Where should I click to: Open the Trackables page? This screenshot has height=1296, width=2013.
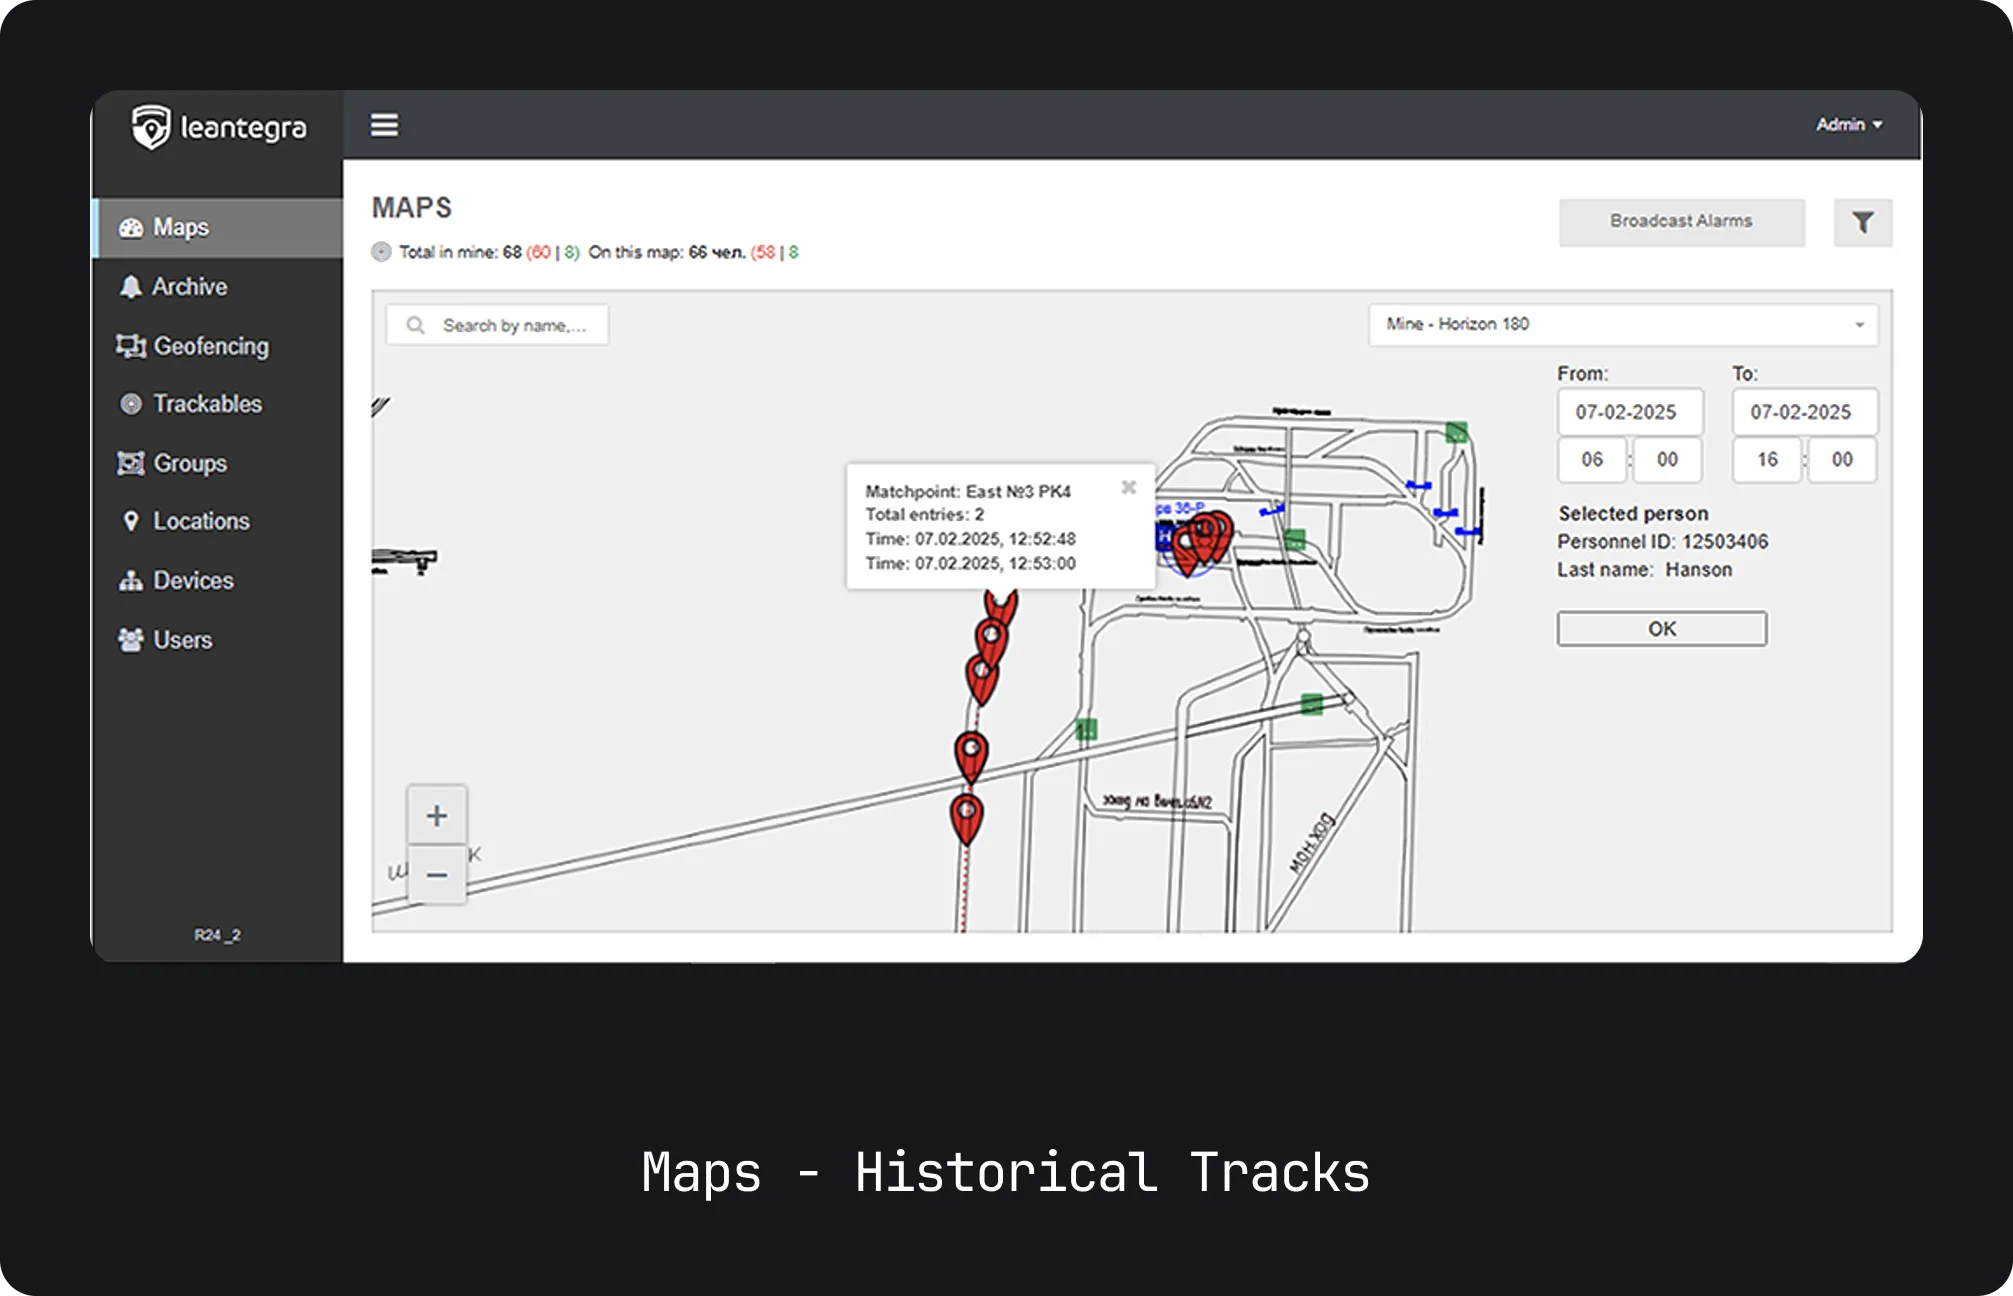(x=207, y=404)
